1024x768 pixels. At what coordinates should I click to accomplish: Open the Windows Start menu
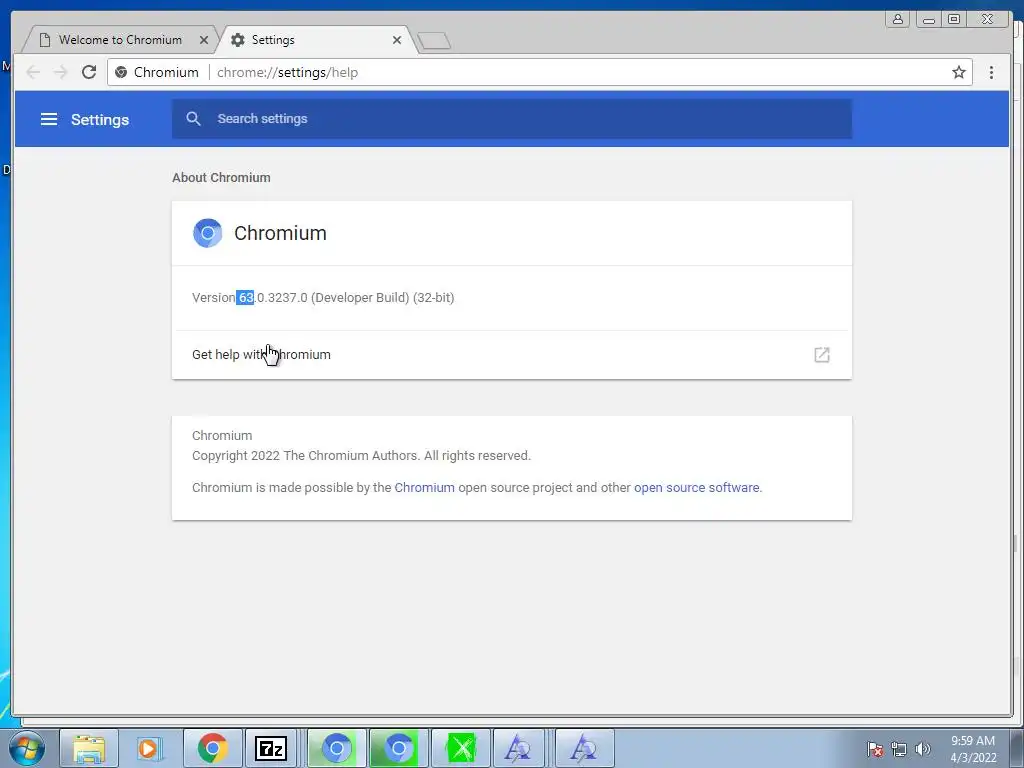[x=27, y=748]
